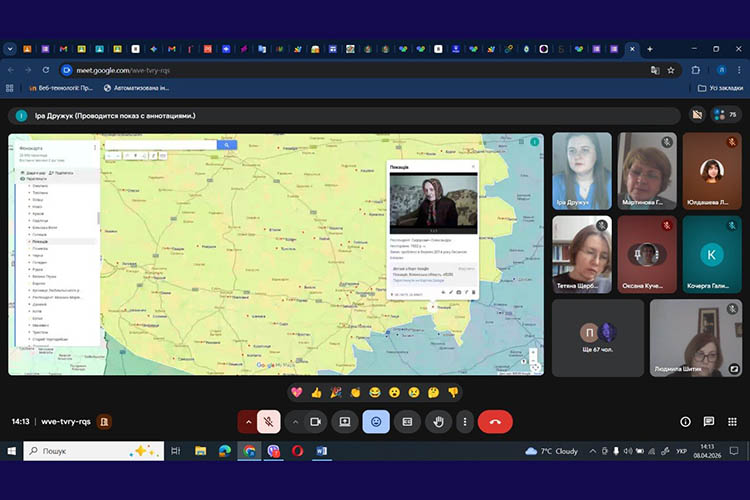This screenshot has width=750, height=500.
Task: Send the thumbs up reaction
Action: pyautogui.click(x=316, y=392)
